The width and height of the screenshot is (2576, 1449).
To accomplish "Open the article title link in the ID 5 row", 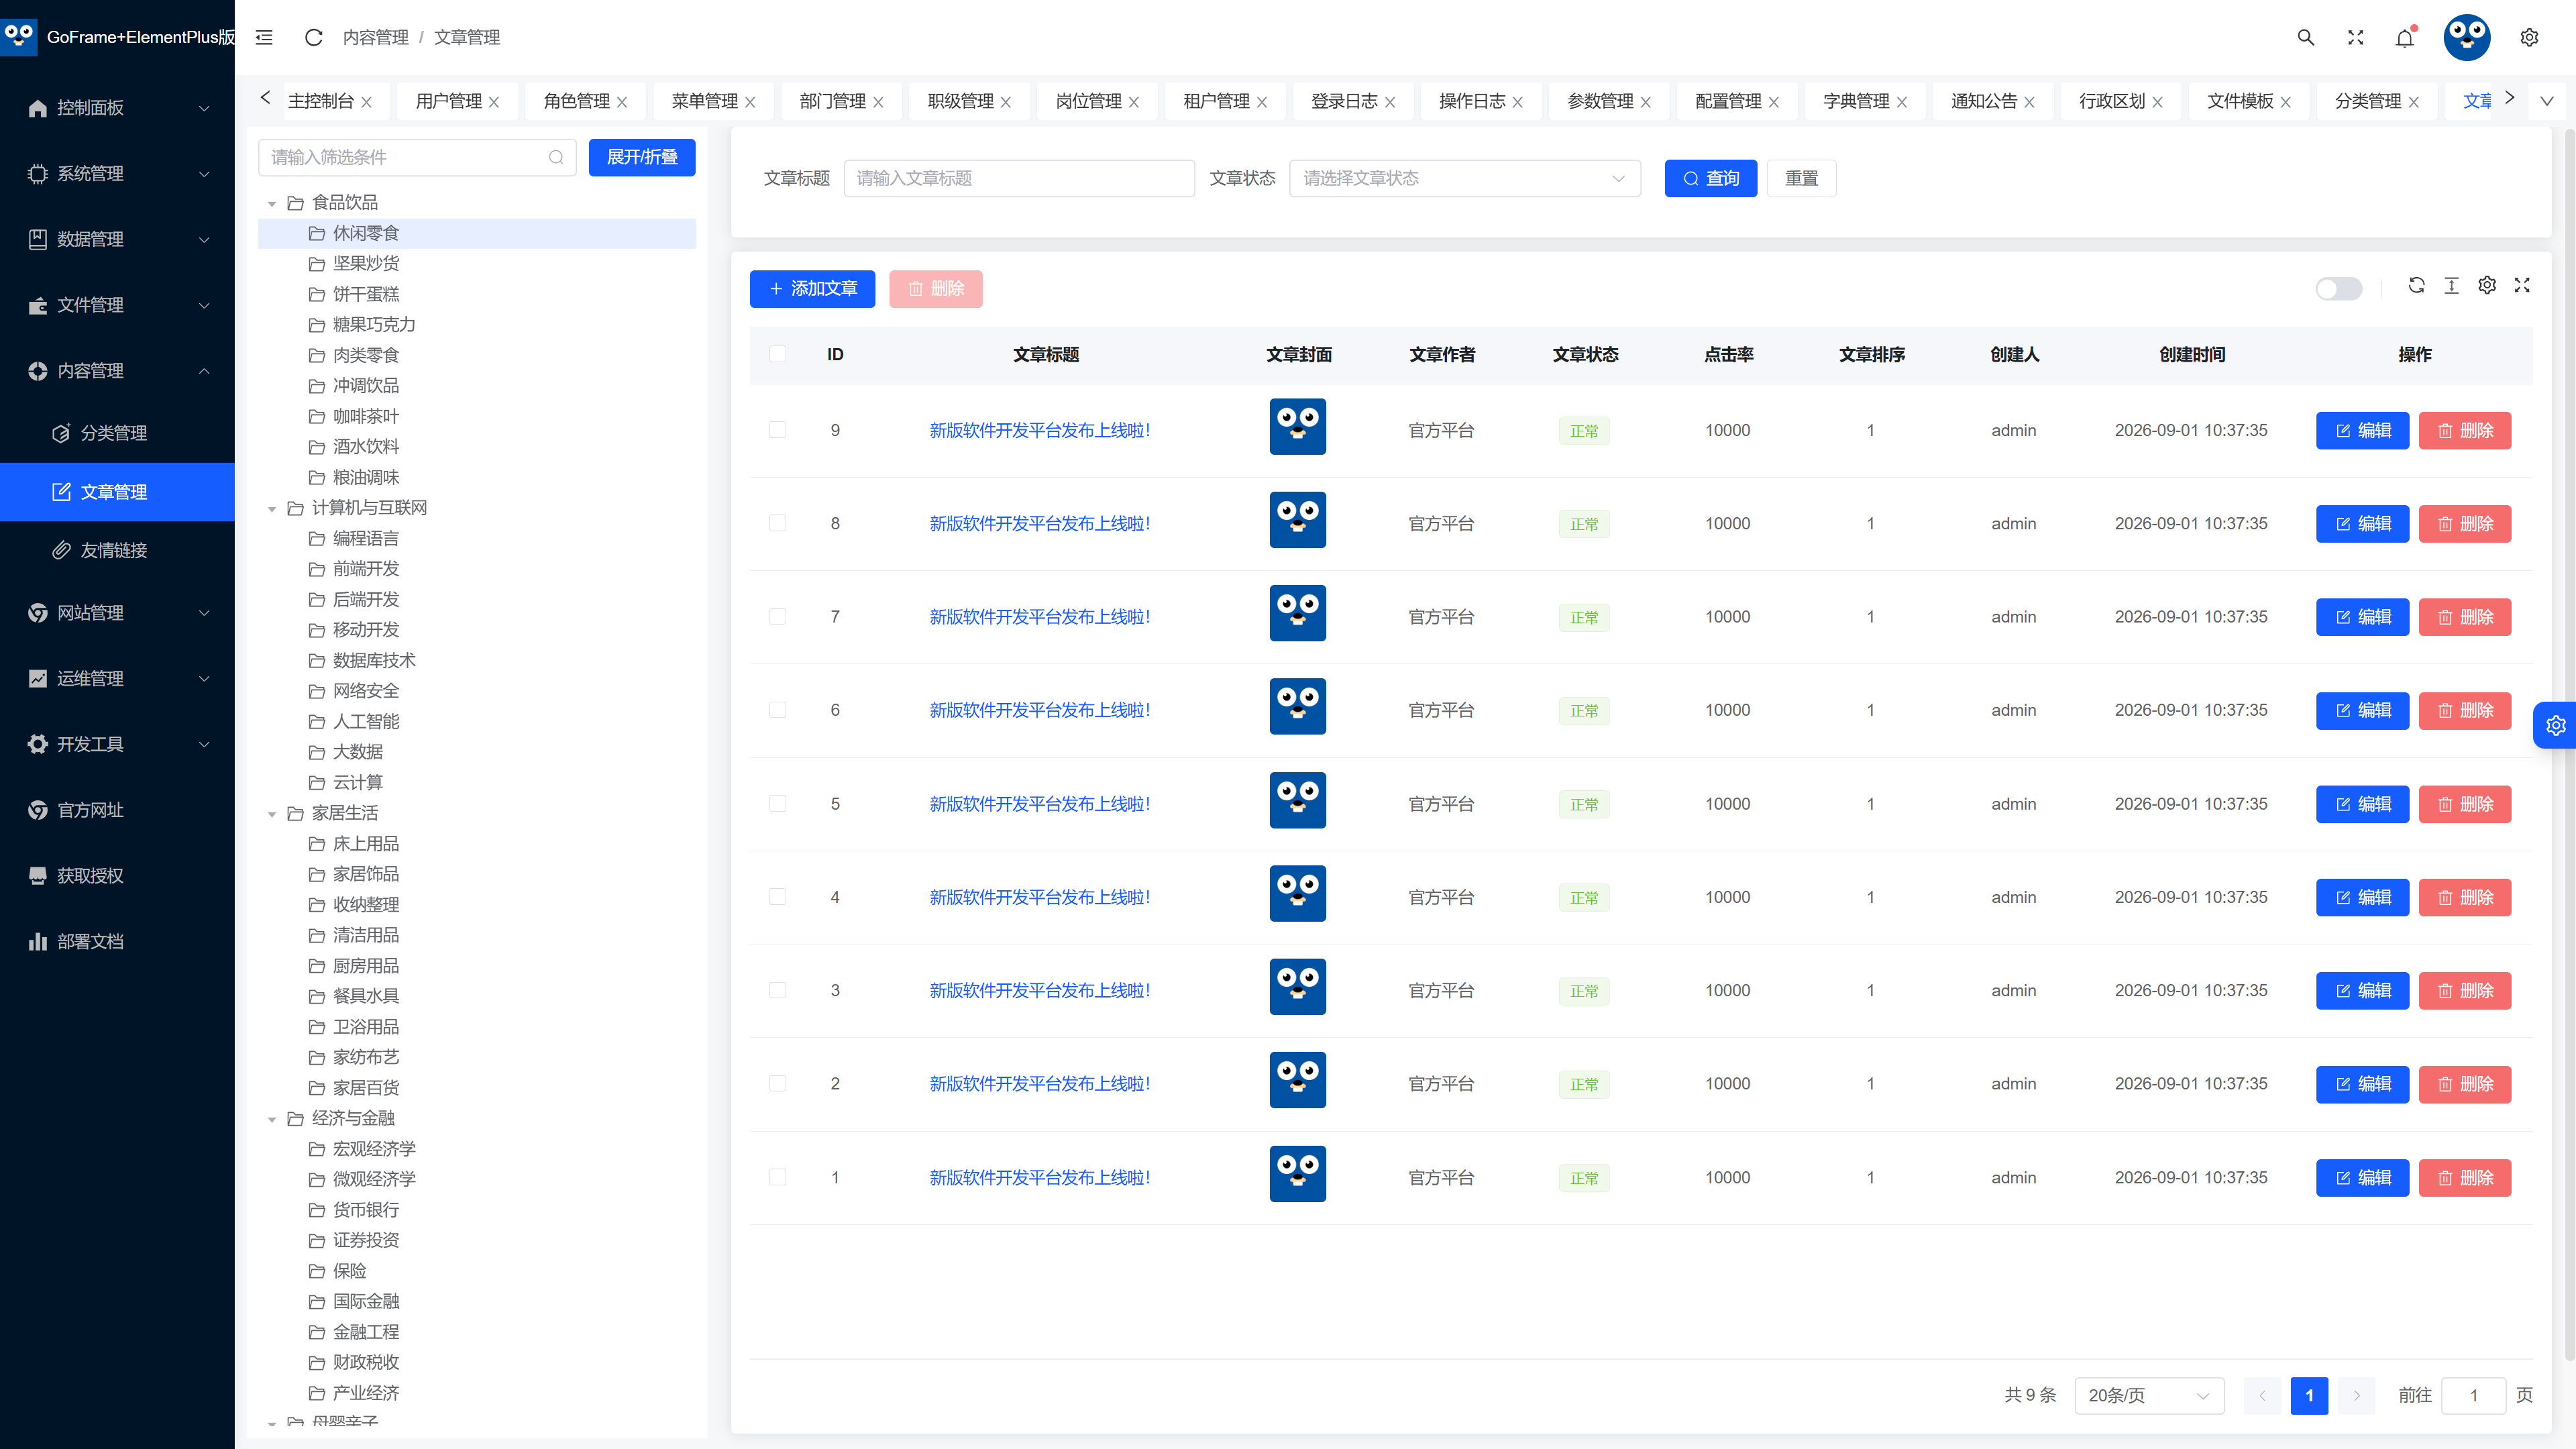I will [1040, 804].
